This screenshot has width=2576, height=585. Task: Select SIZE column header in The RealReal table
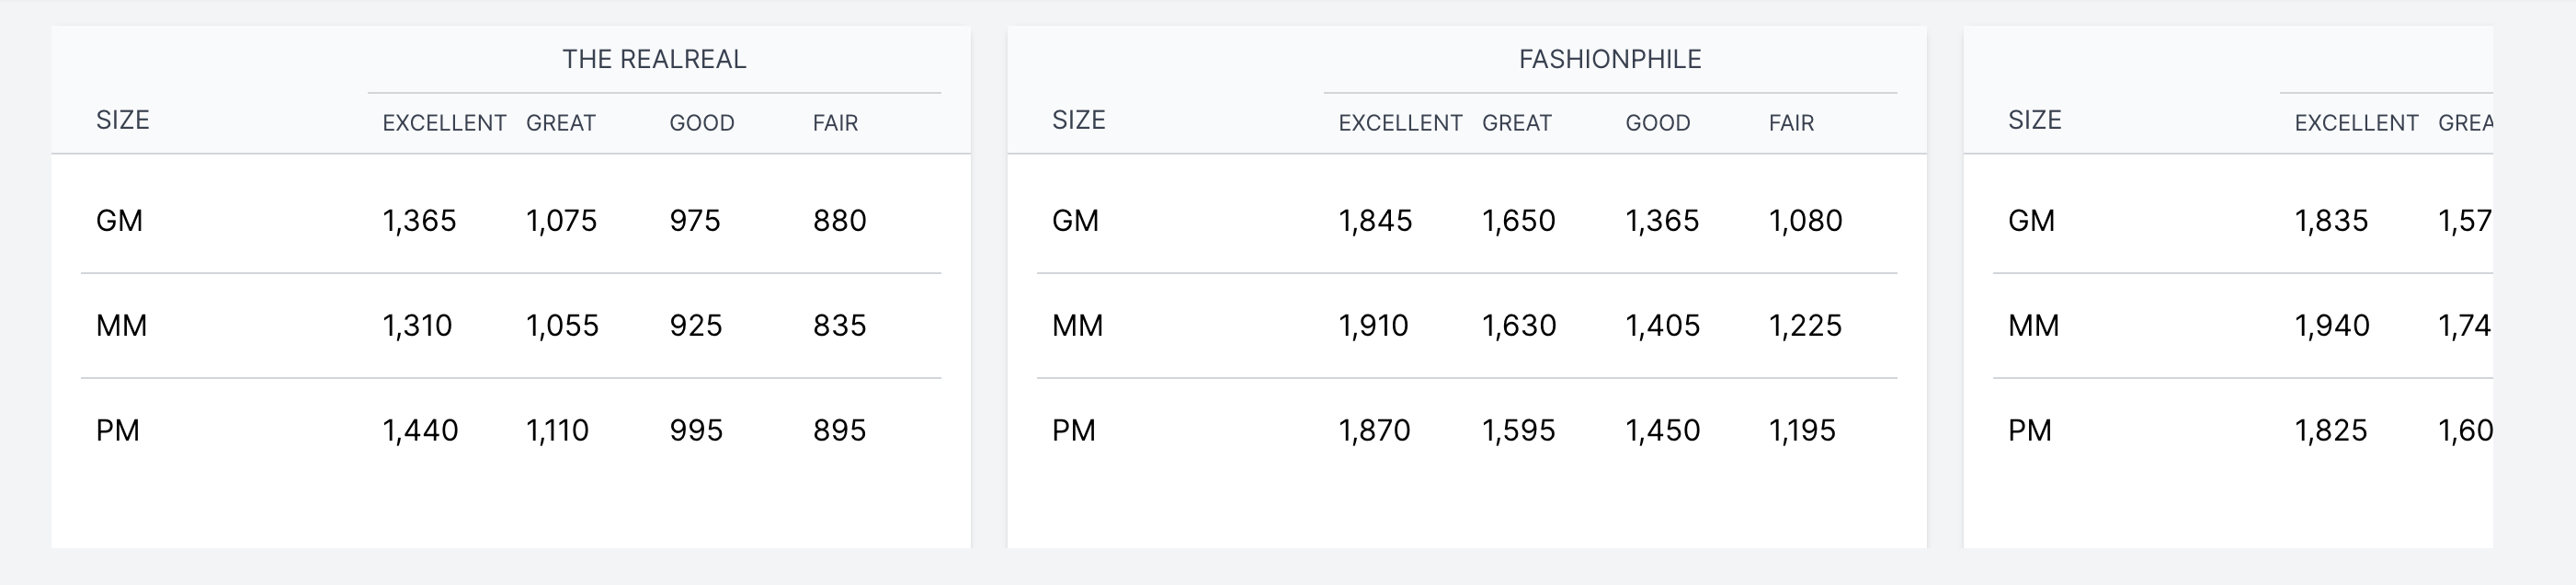[123, 120]
